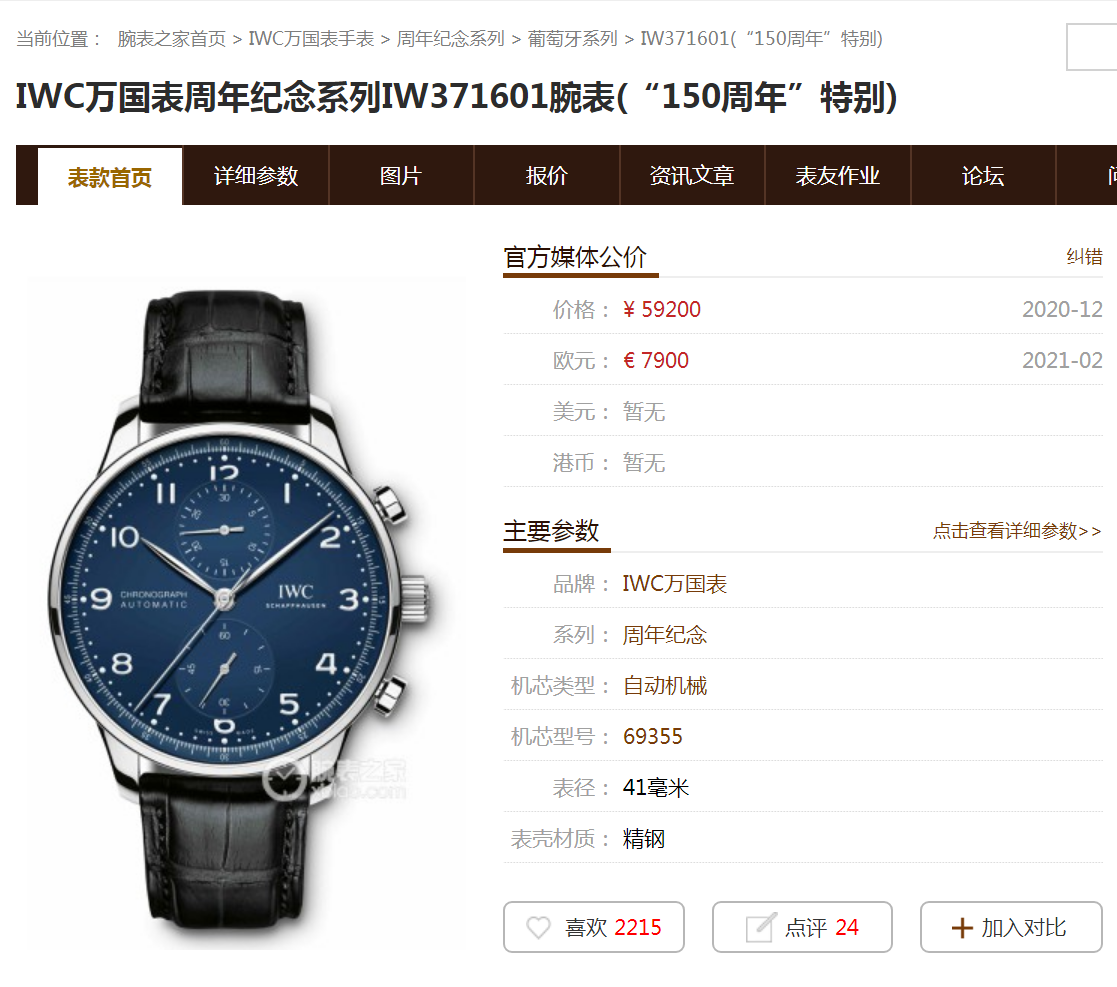Image resolution: width=1117 pixels, height=987 pixels.
Task: Open 点击查看详细参数 link
Action: pos(1017,531)
